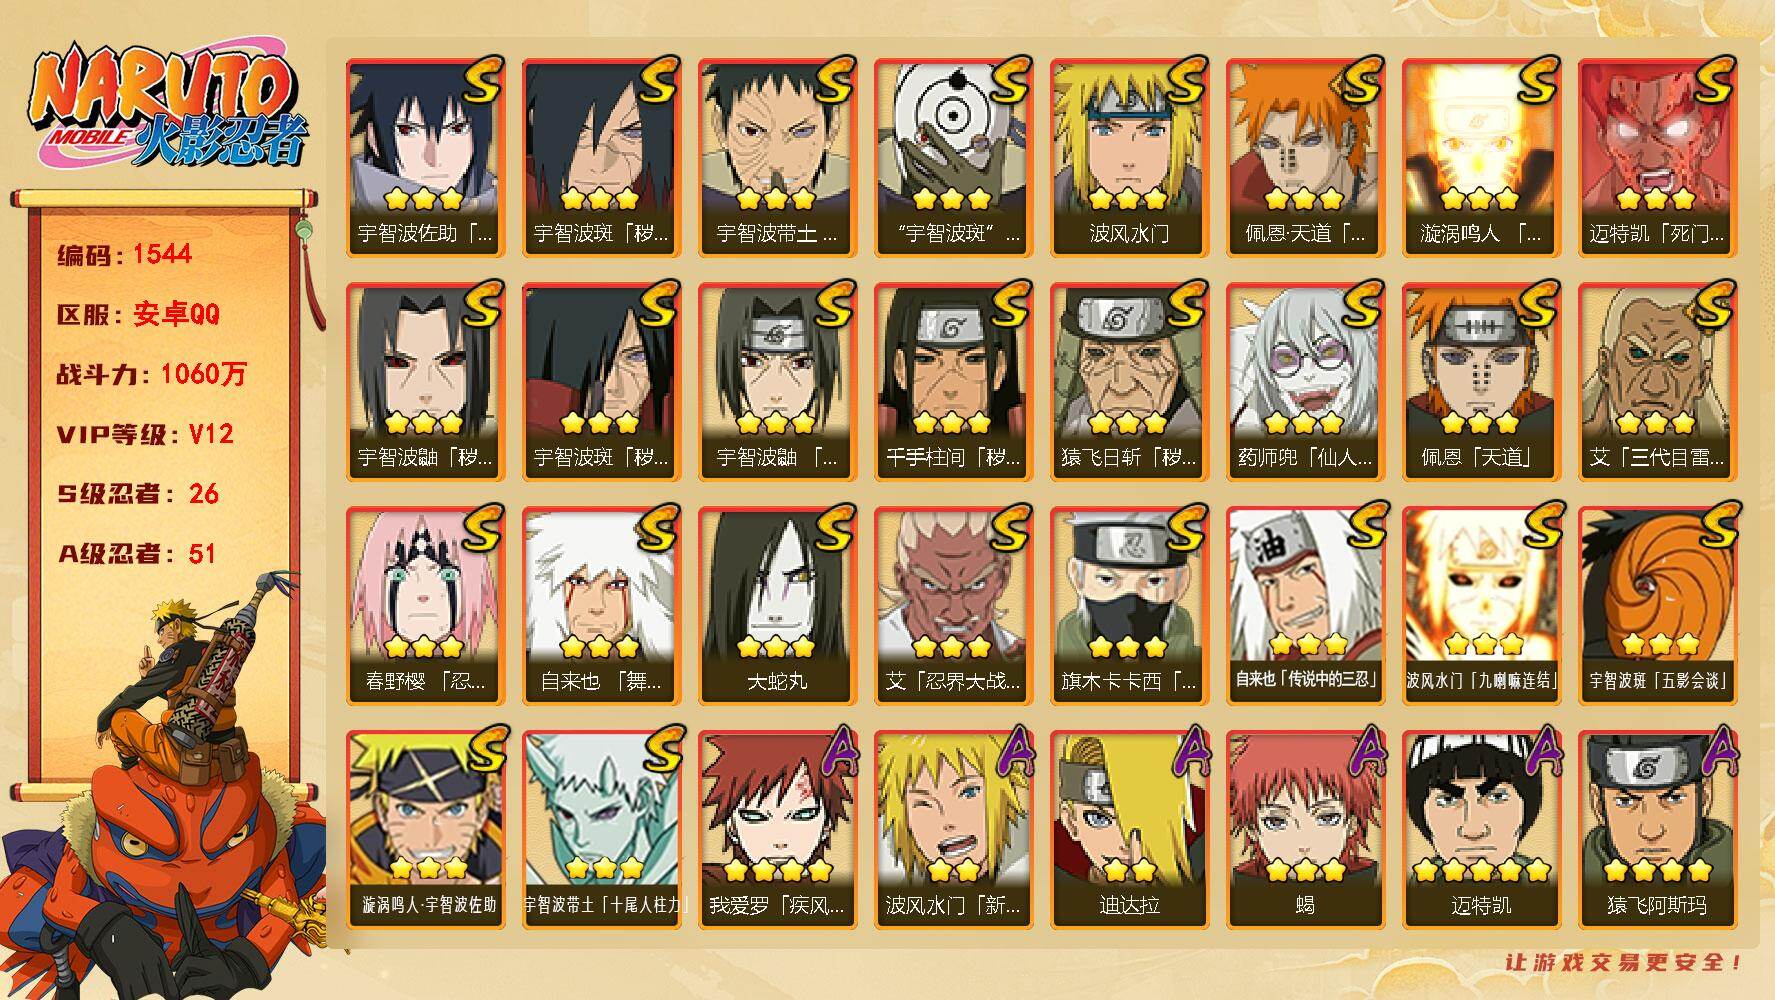1775x1000 pixels.
Task: Select the 宇智波斑「五影会谈」 masked card
Action: 1657,606
